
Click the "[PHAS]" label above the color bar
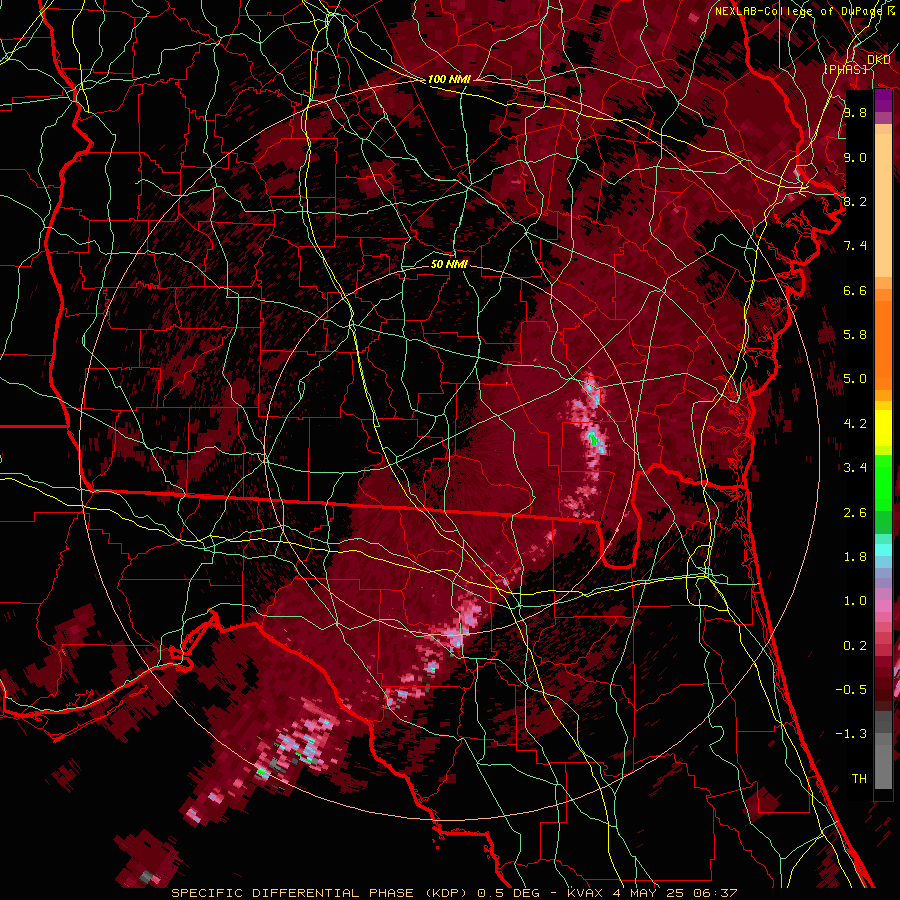click(845, 69)
